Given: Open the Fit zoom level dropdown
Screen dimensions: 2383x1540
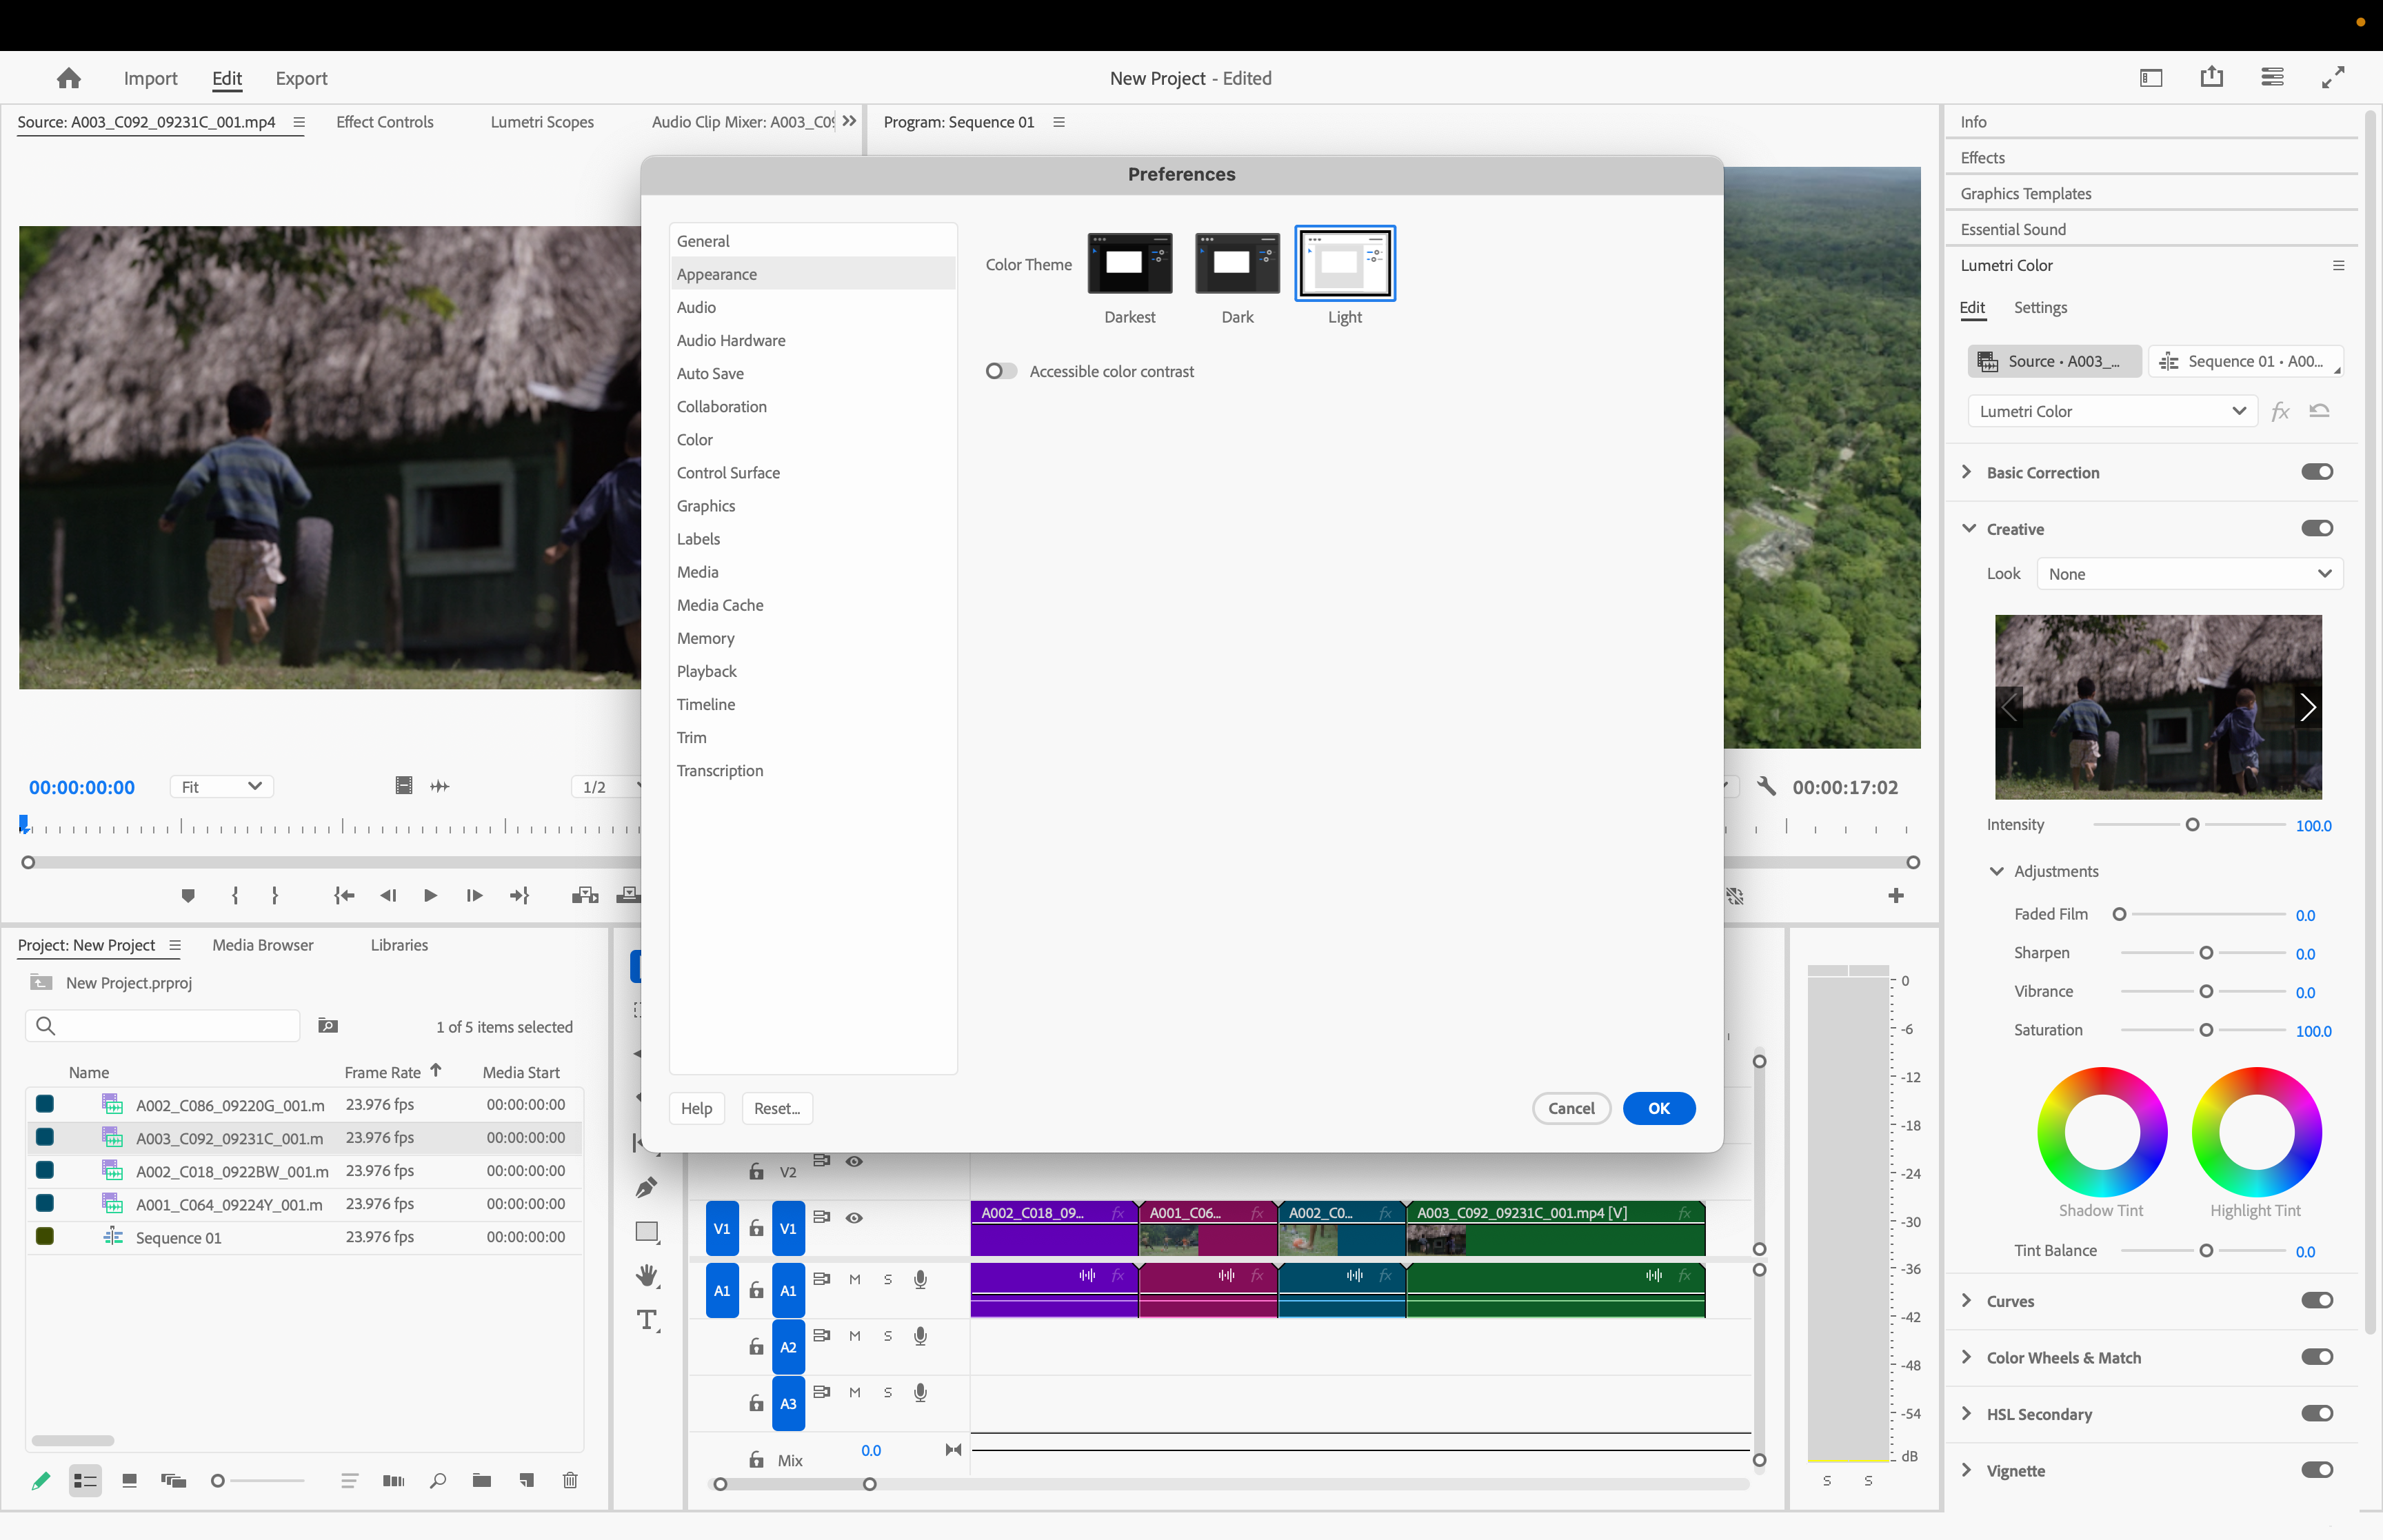Looking at the screenshot, I should tap(221, 787).
